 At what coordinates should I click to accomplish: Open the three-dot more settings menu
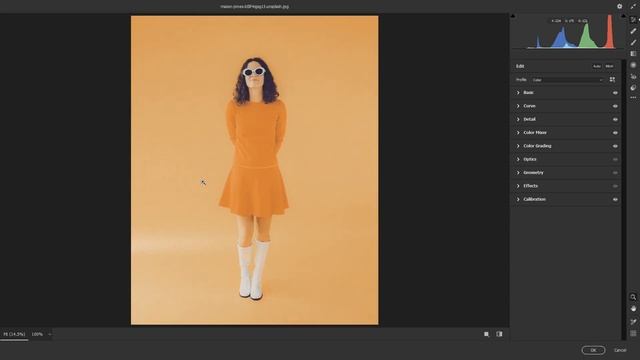[633, 98]
